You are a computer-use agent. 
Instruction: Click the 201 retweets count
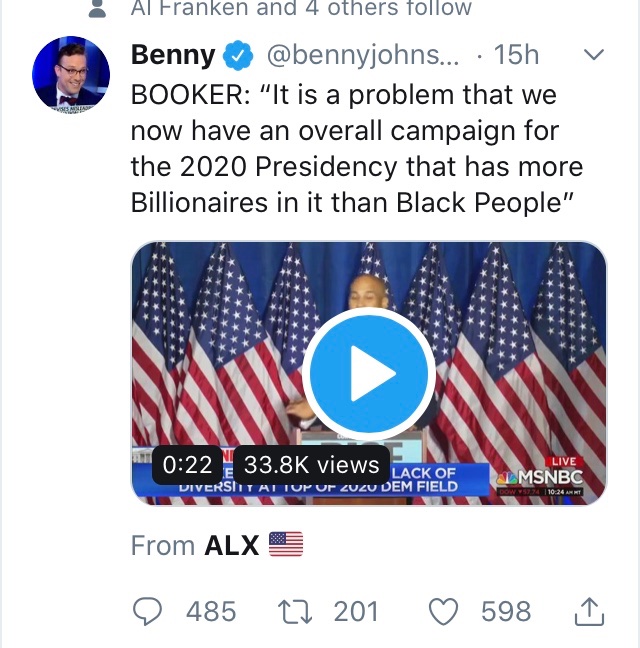(355, 611)
